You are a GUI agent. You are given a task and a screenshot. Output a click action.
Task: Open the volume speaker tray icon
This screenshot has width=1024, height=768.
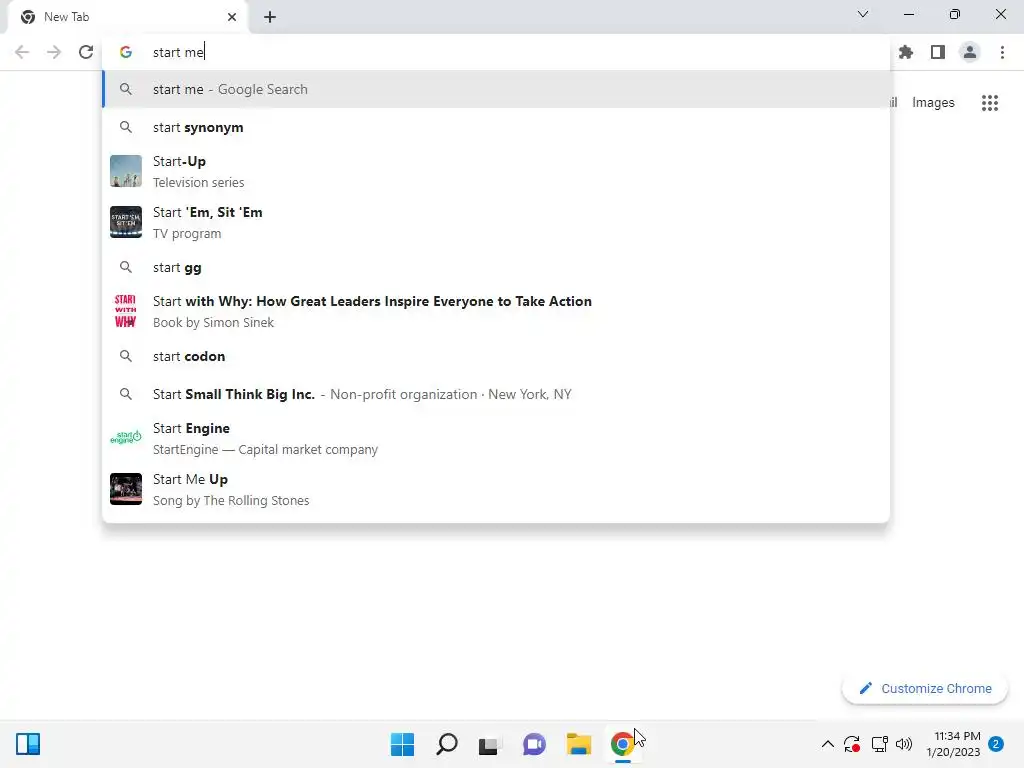[904, 744]
